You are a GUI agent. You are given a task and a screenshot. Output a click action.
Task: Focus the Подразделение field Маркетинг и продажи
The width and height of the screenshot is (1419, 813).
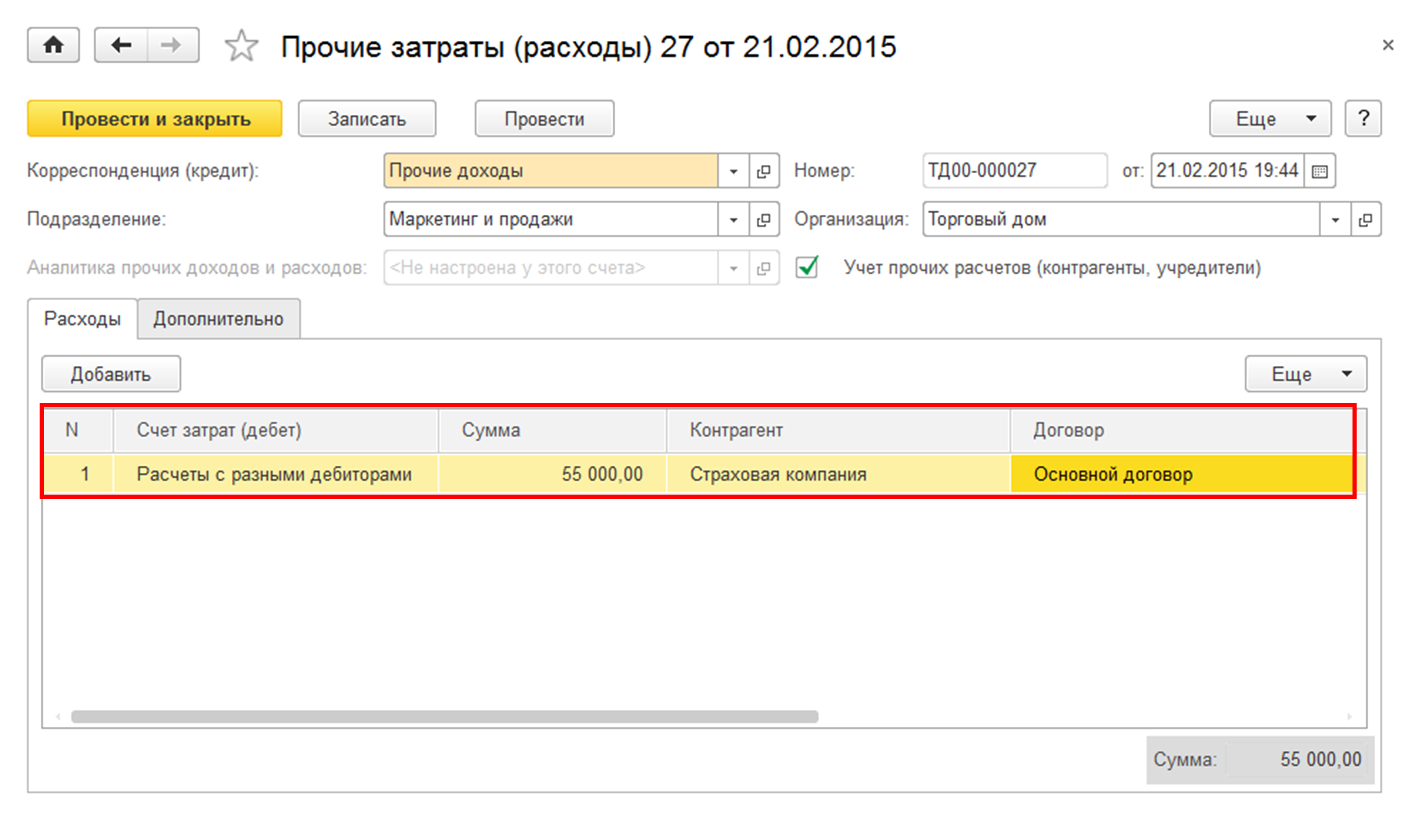click(551, 219)
